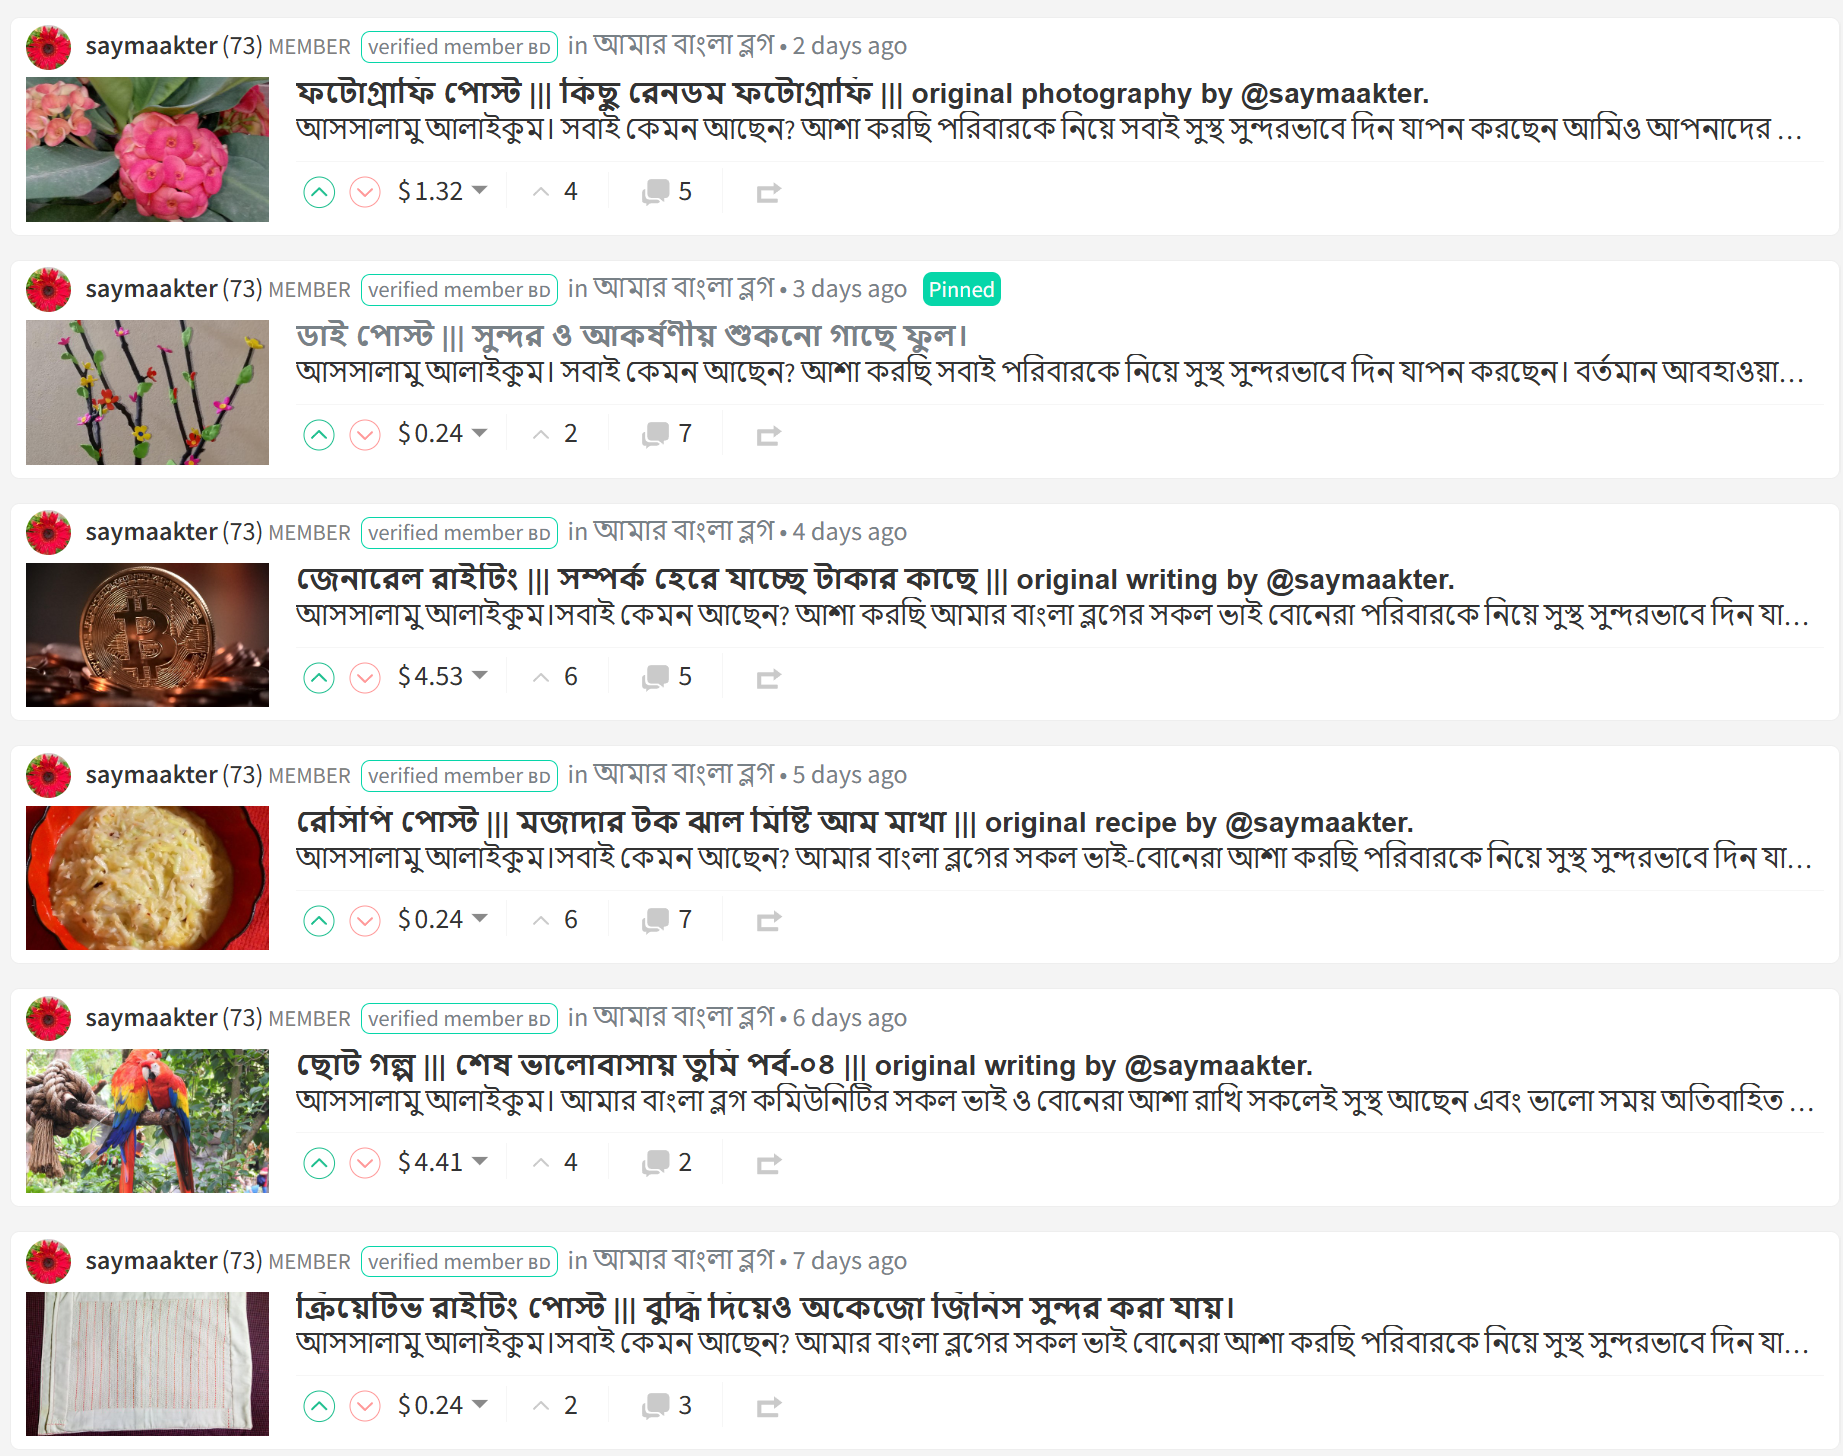Open the scarlet macaw parrot thumbnail
This screenshot has width=1843, height=1456.
[x=147, y=1121]
